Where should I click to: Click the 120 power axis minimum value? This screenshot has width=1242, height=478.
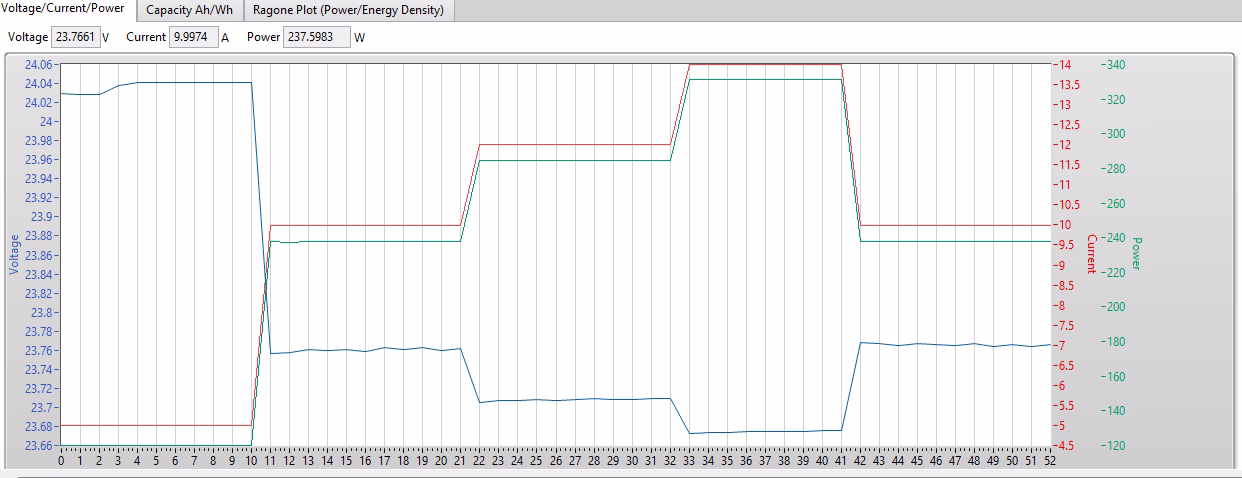1115,446
